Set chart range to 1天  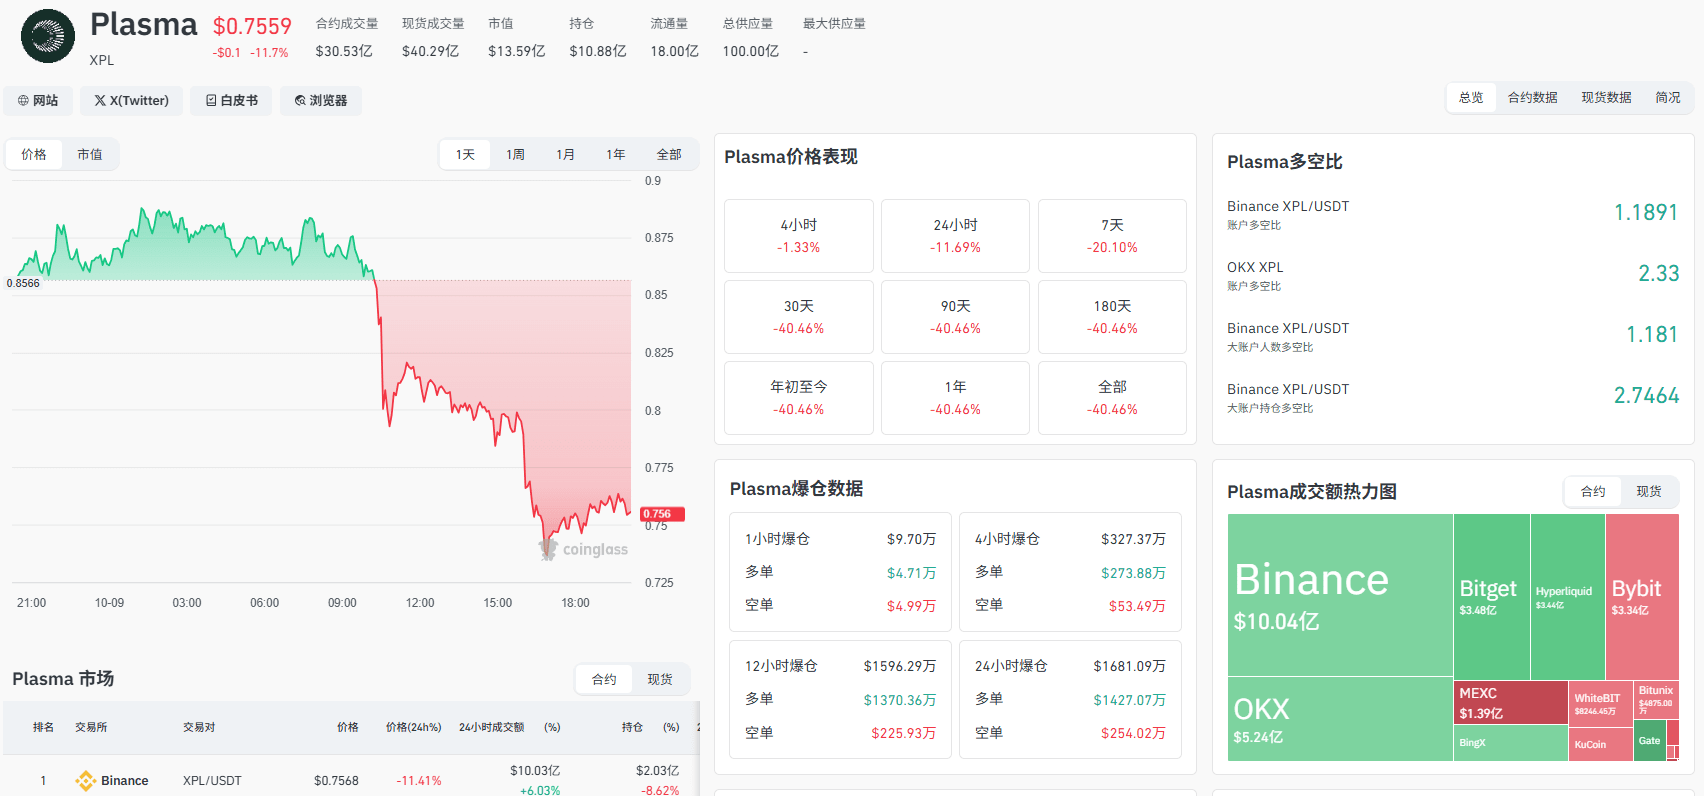465,155
